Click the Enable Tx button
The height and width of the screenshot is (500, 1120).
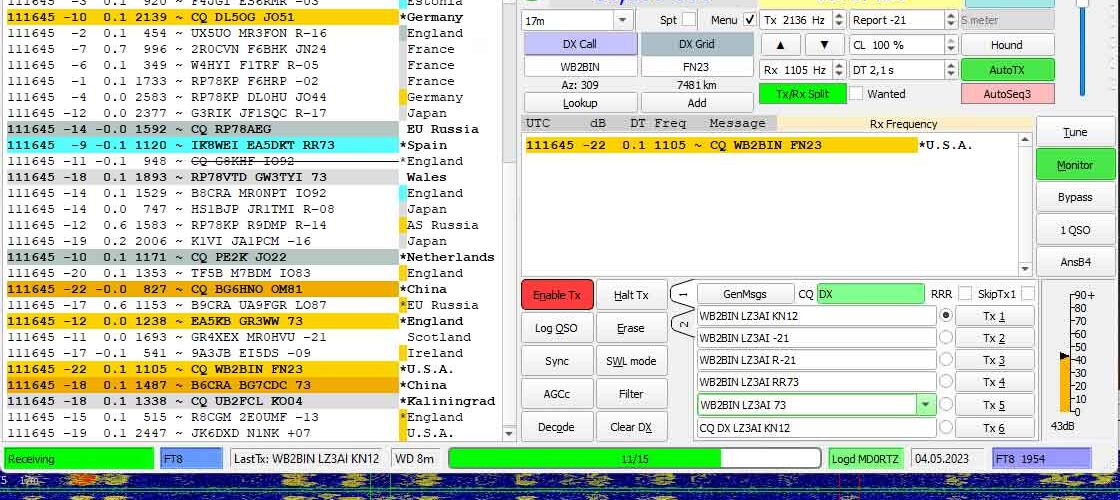click(x=557, y=295)
